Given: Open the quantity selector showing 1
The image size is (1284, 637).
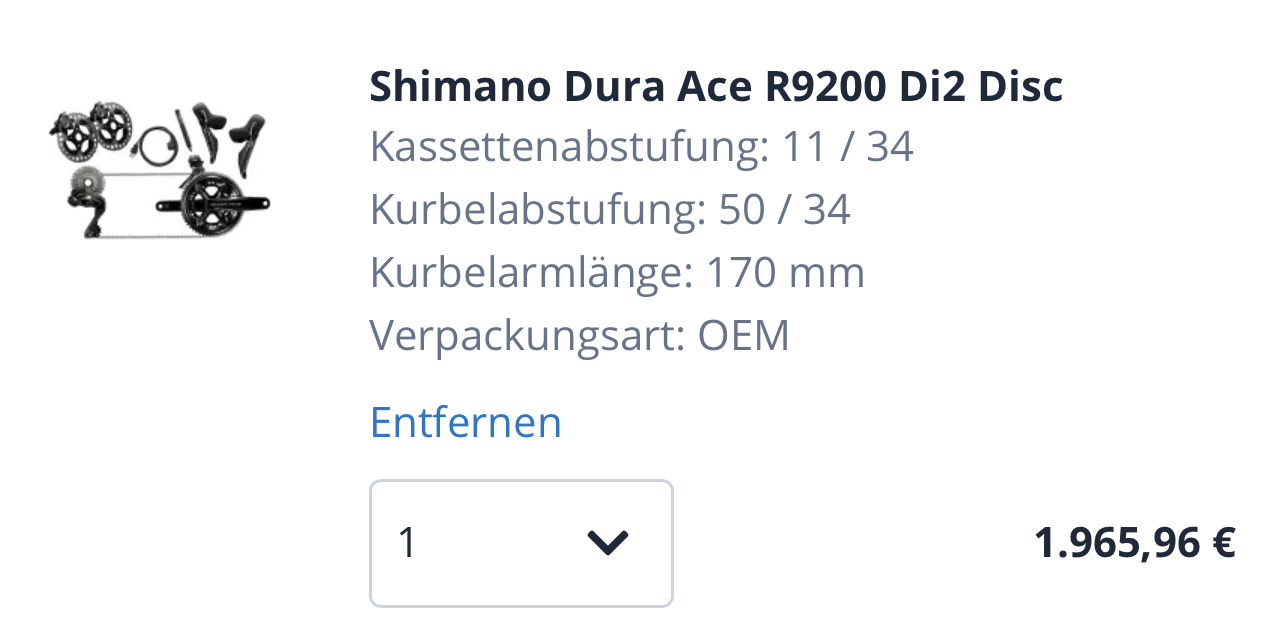Looking at the screenshot, I should tap(520, 543).
